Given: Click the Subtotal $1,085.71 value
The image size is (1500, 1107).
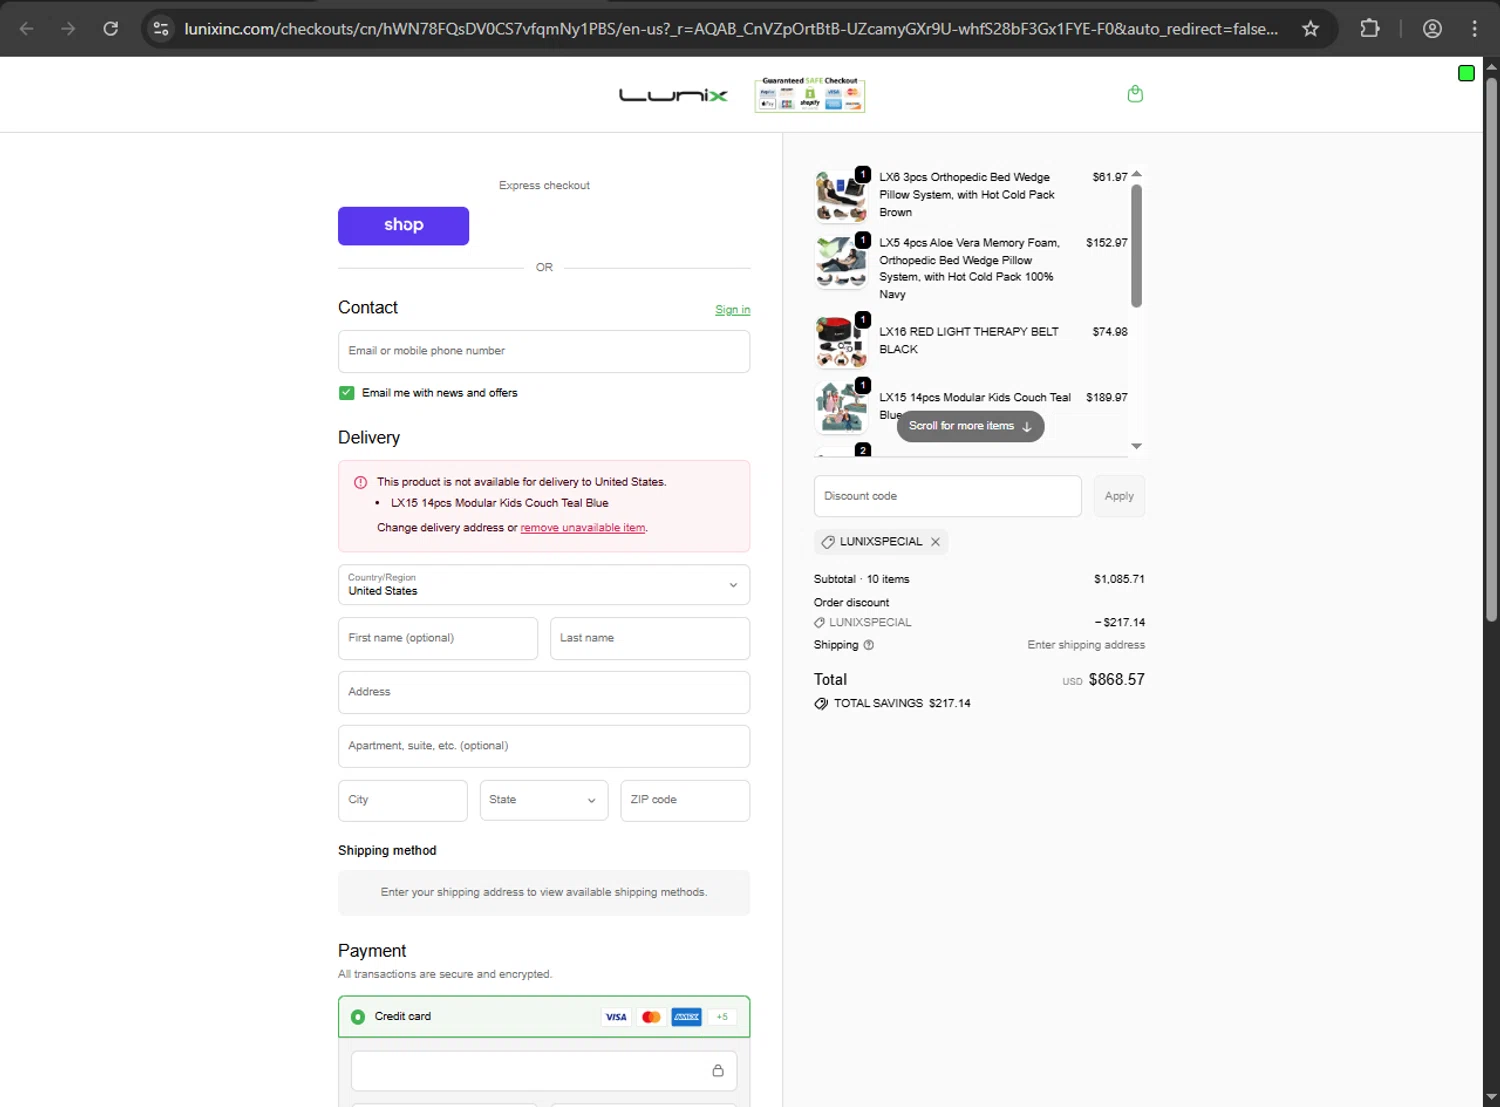Looking at the screenshot, I should pyautogui.click(x=1119, y=579).
